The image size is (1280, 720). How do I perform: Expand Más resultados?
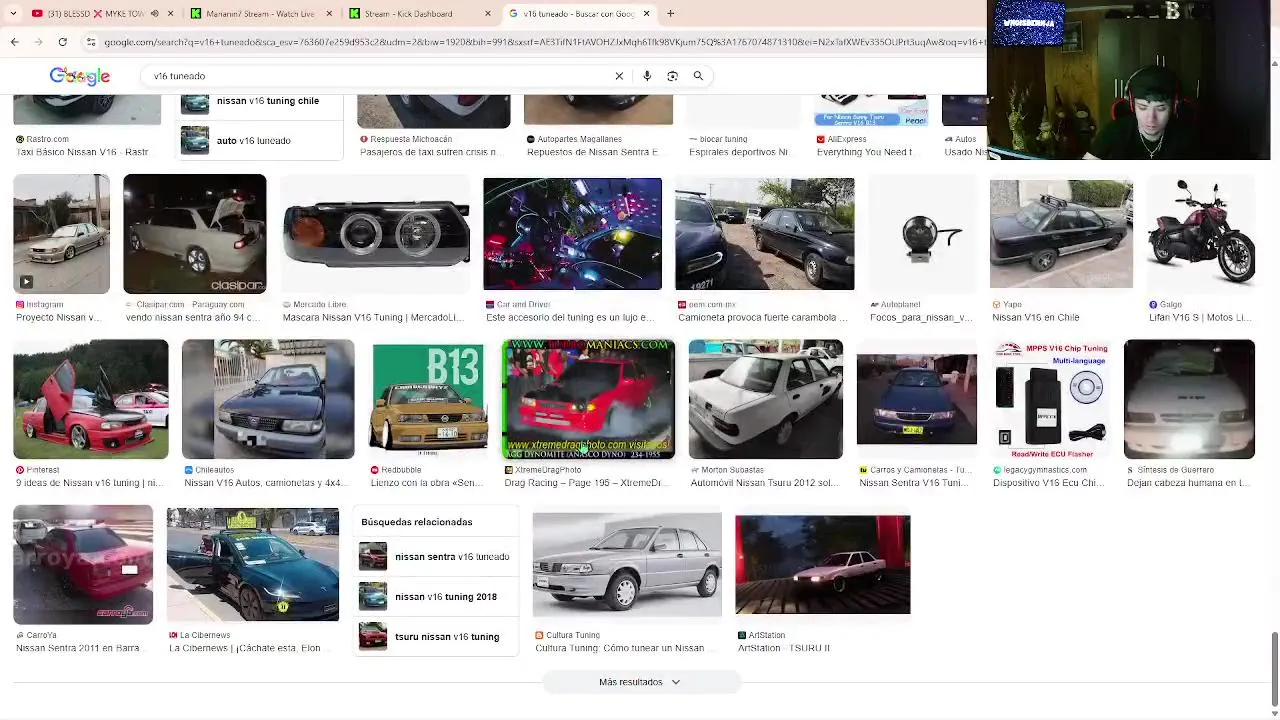(640, 682)
